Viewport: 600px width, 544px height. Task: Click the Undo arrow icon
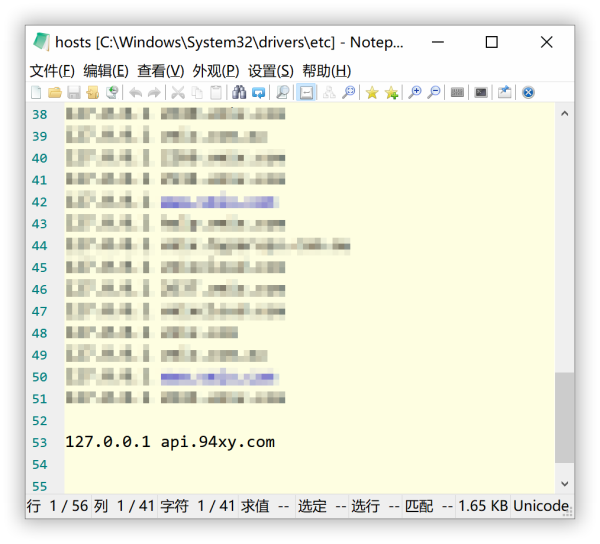(135, 92)
